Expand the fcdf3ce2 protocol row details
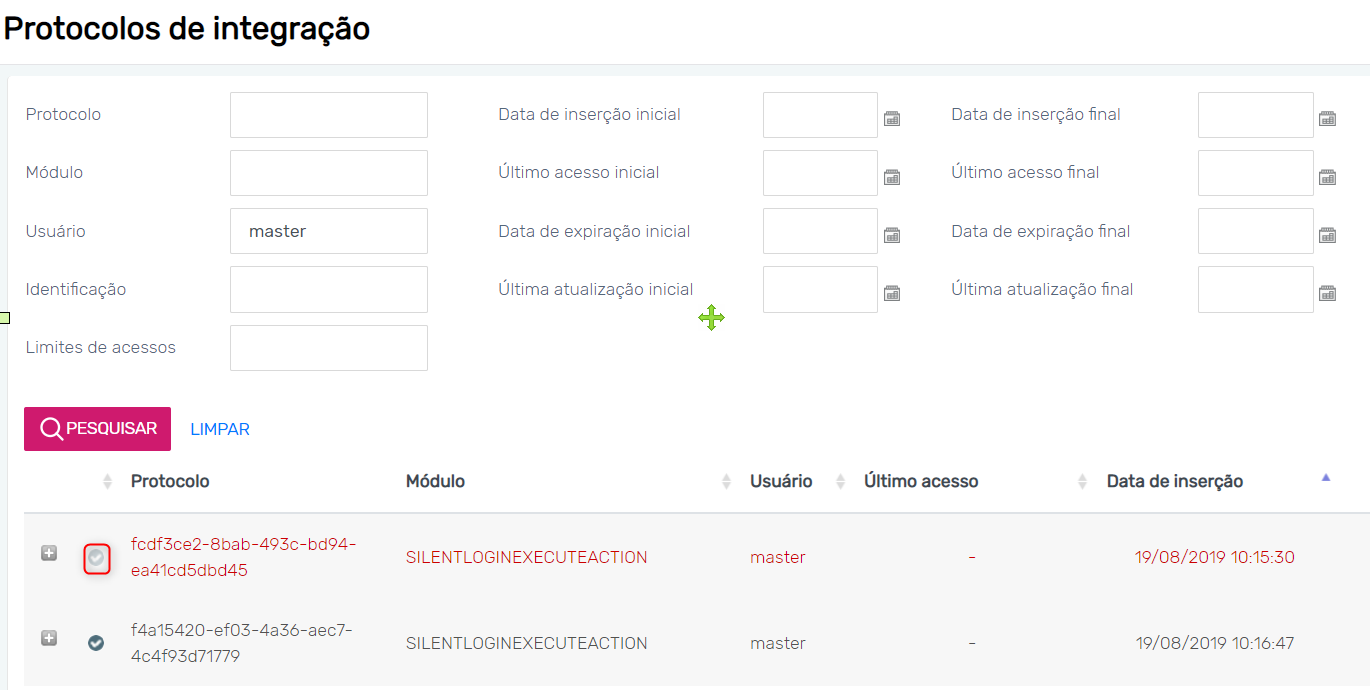 49,553
